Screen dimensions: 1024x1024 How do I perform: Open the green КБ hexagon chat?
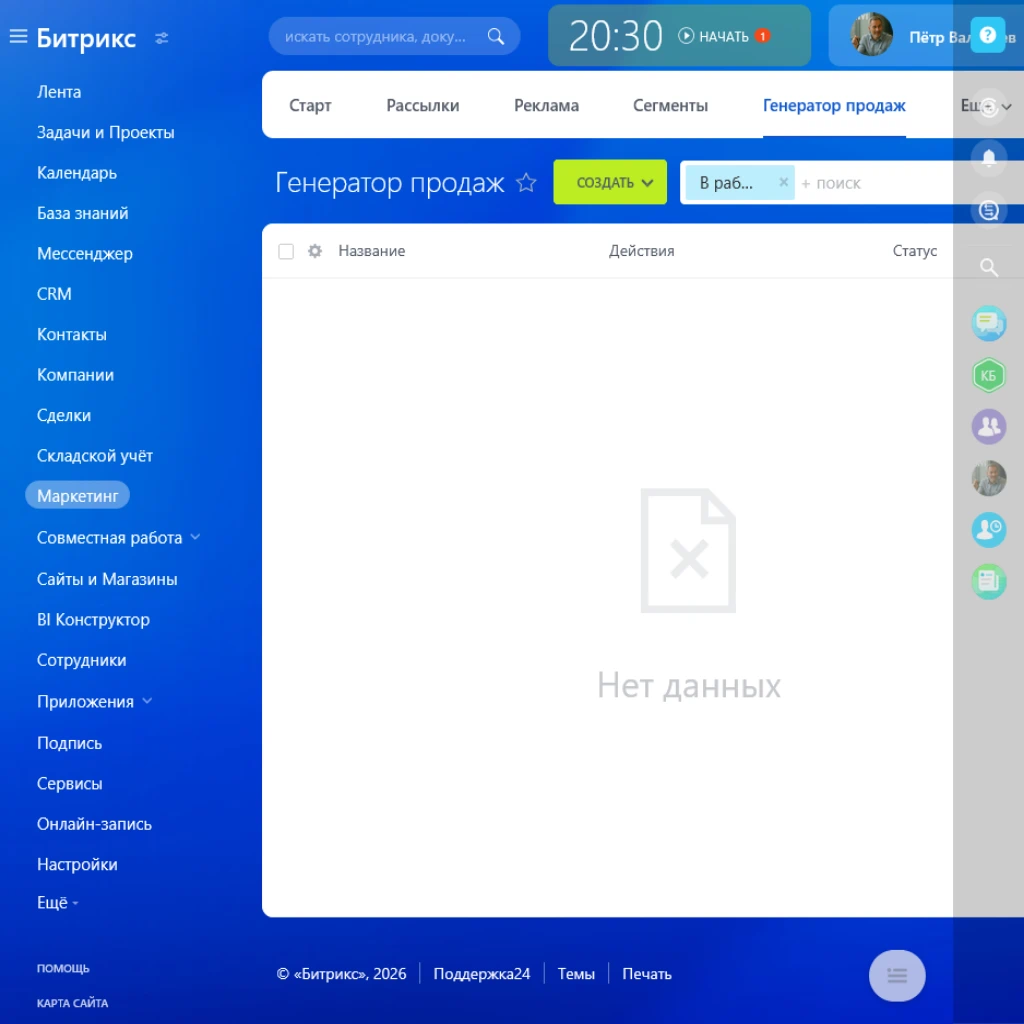(989, 375)
